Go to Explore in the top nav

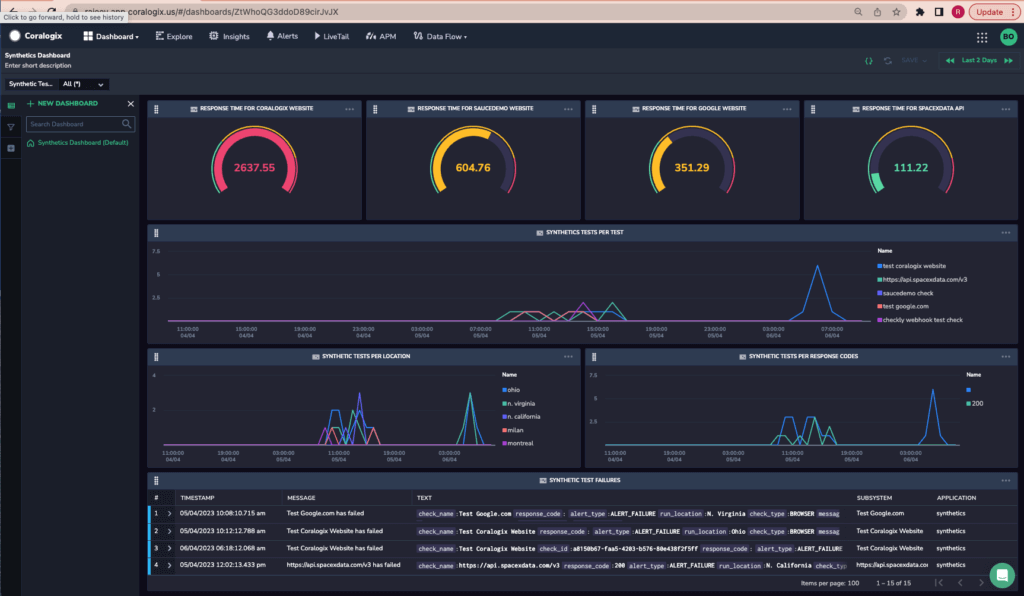coord(174,37)
